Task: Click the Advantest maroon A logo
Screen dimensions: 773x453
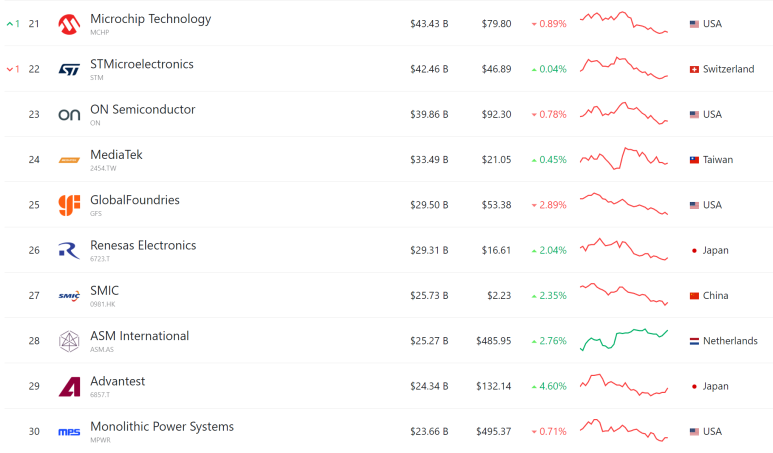Action: [69, 386]
